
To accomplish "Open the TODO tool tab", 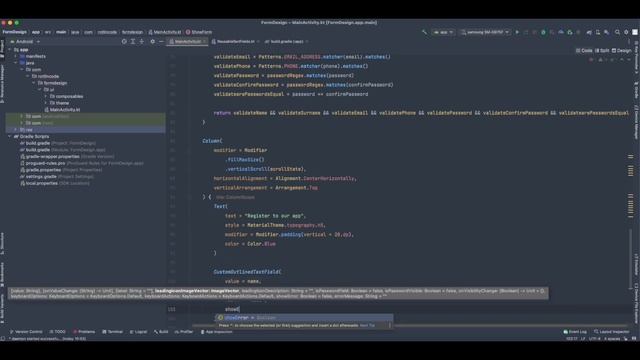I will click(x=57, y=332).
